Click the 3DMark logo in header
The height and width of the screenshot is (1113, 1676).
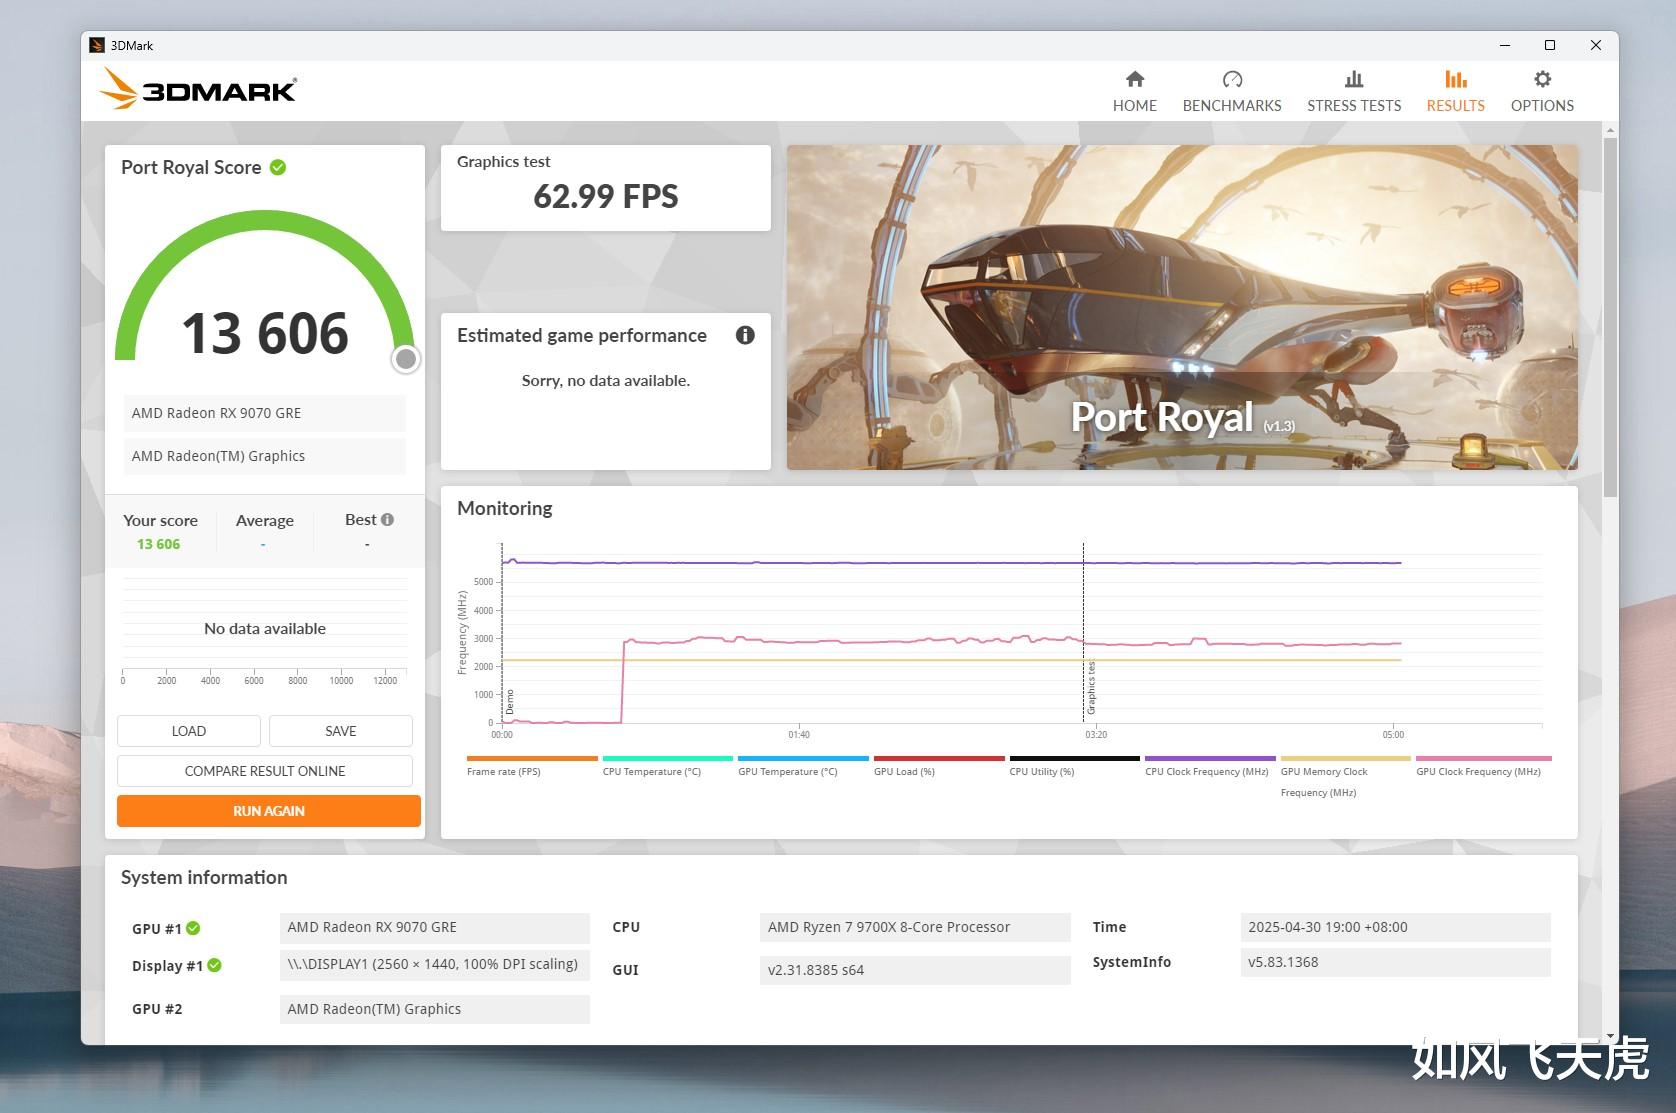pyautogui.click(x=198, y=90)
